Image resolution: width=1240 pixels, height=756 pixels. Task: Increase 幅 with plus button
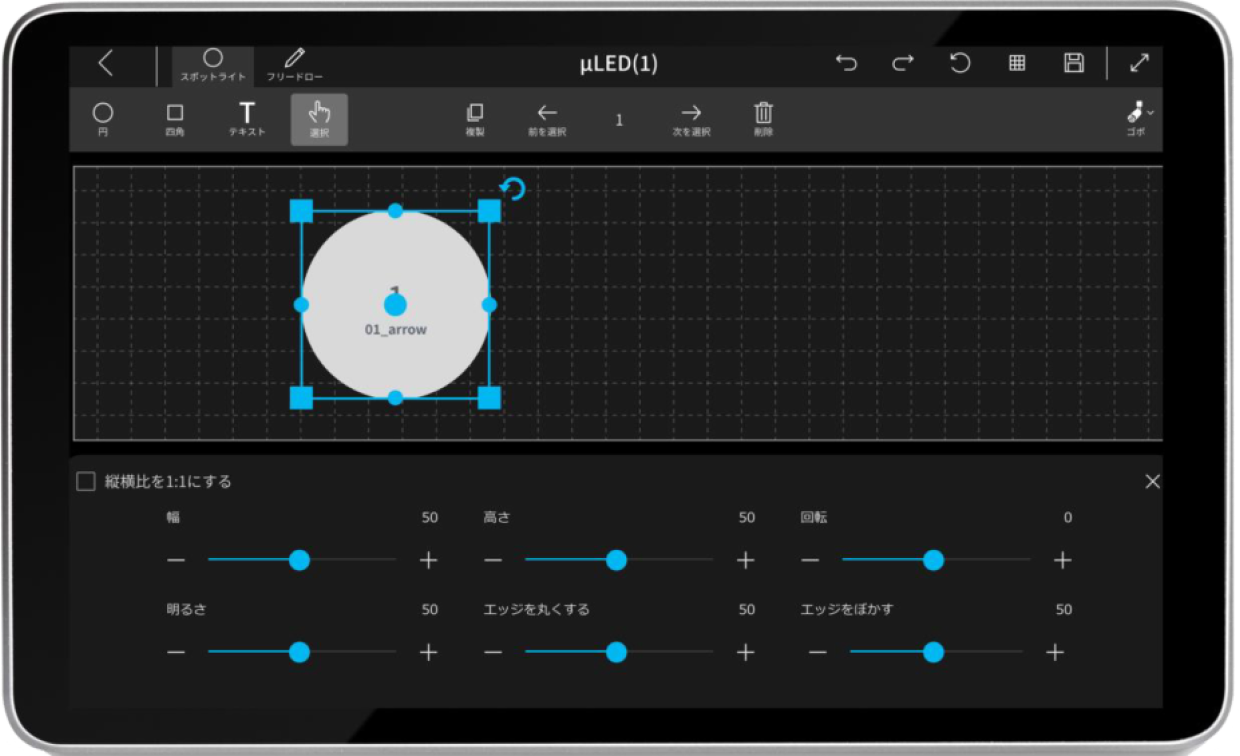[x=428, y=560]
